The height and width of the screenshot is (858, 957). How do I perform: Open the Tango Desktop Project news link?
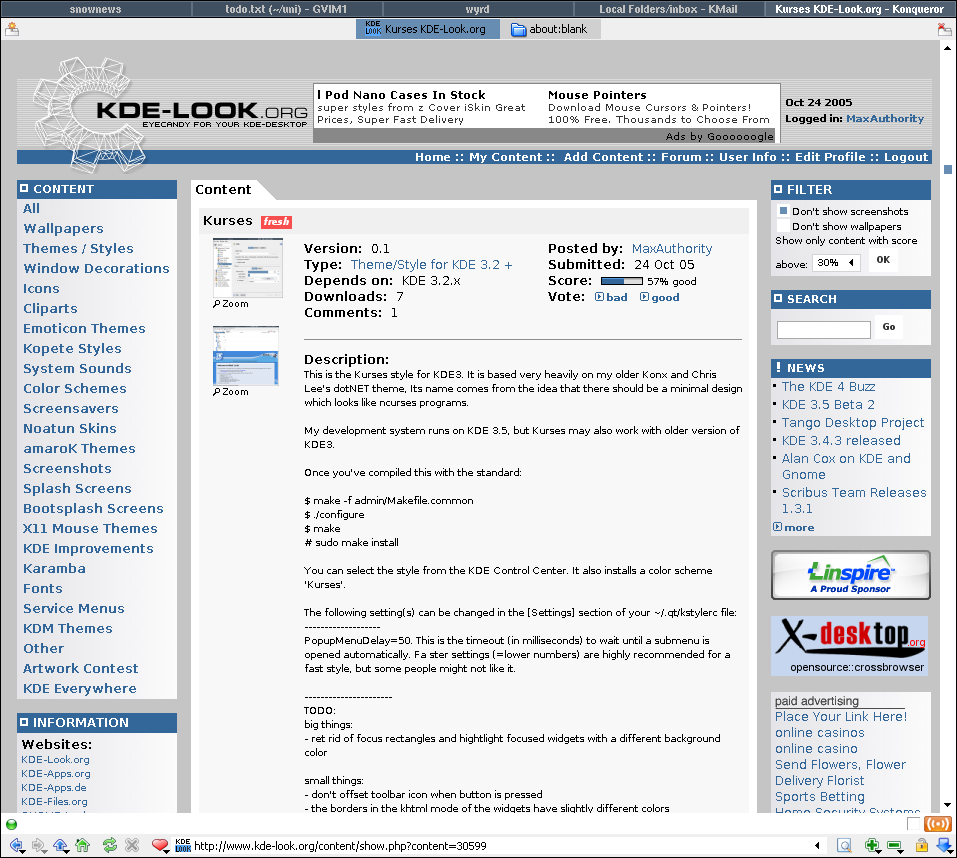tap(853, 422)
